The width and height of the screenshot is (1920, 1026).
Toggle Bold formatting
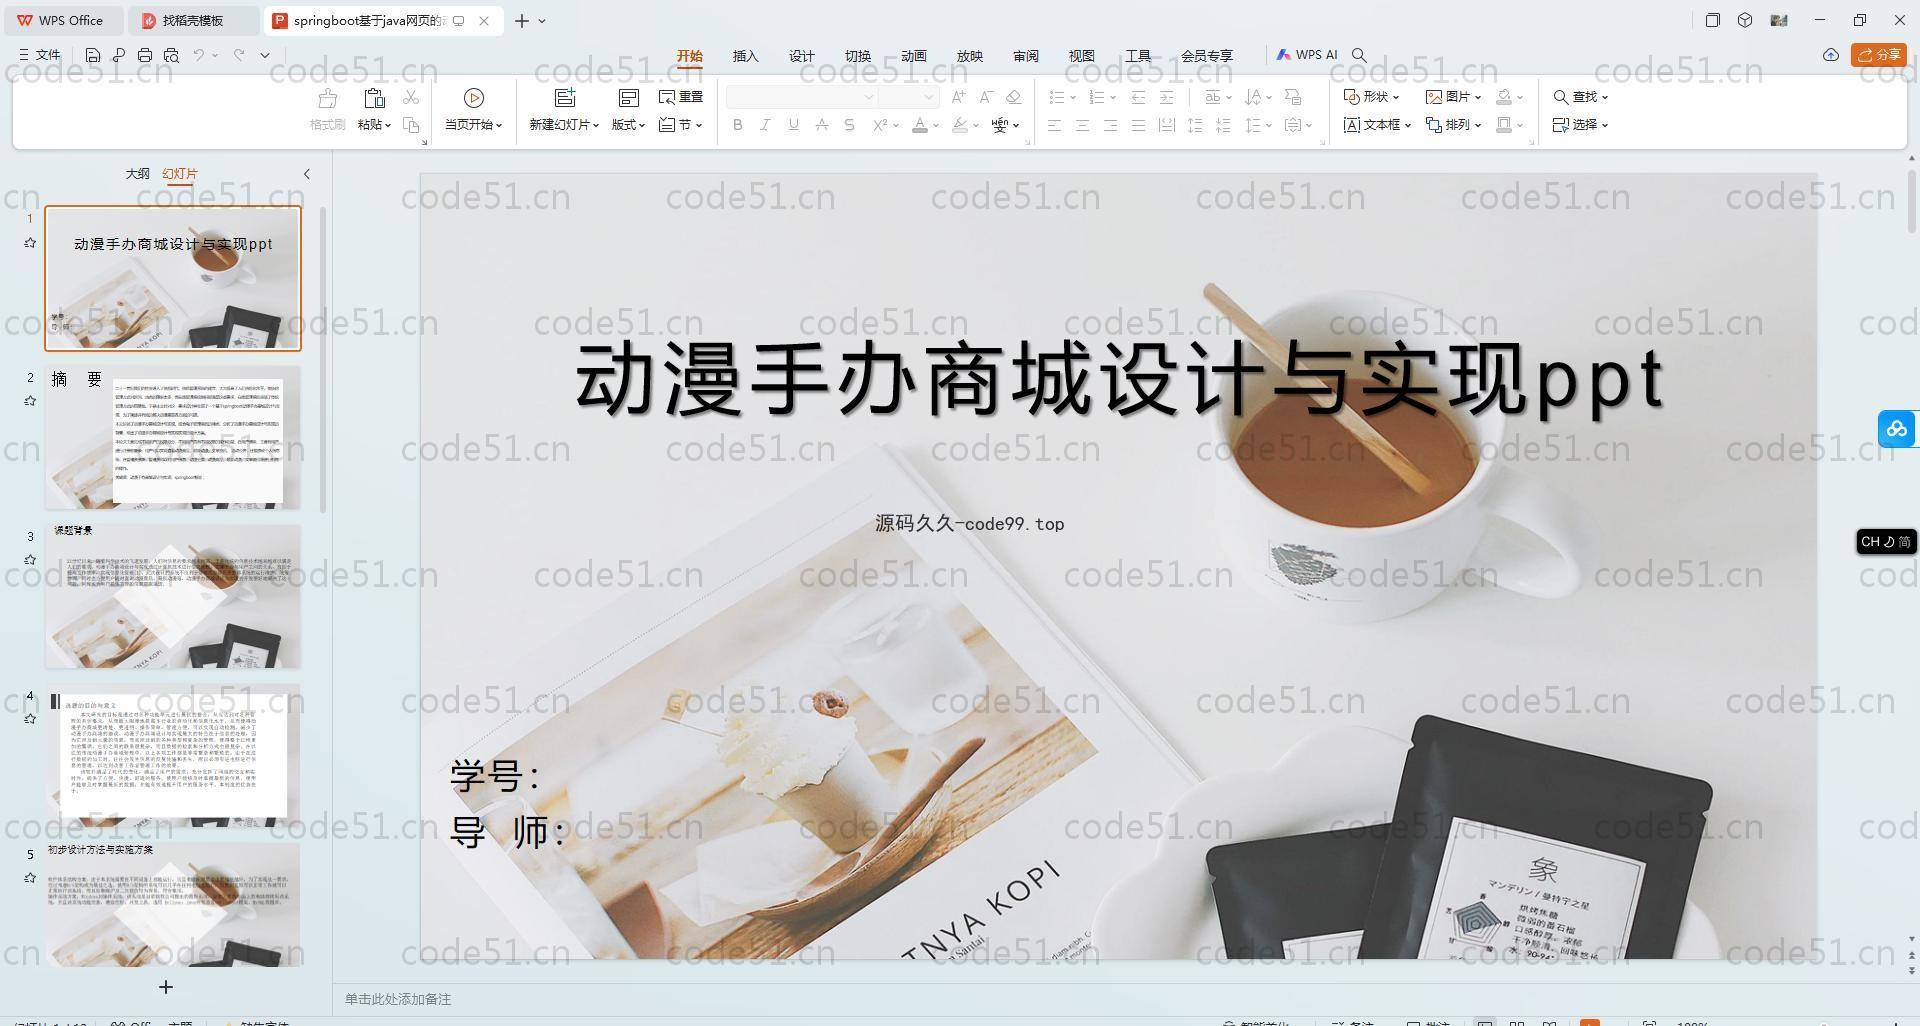738,125
